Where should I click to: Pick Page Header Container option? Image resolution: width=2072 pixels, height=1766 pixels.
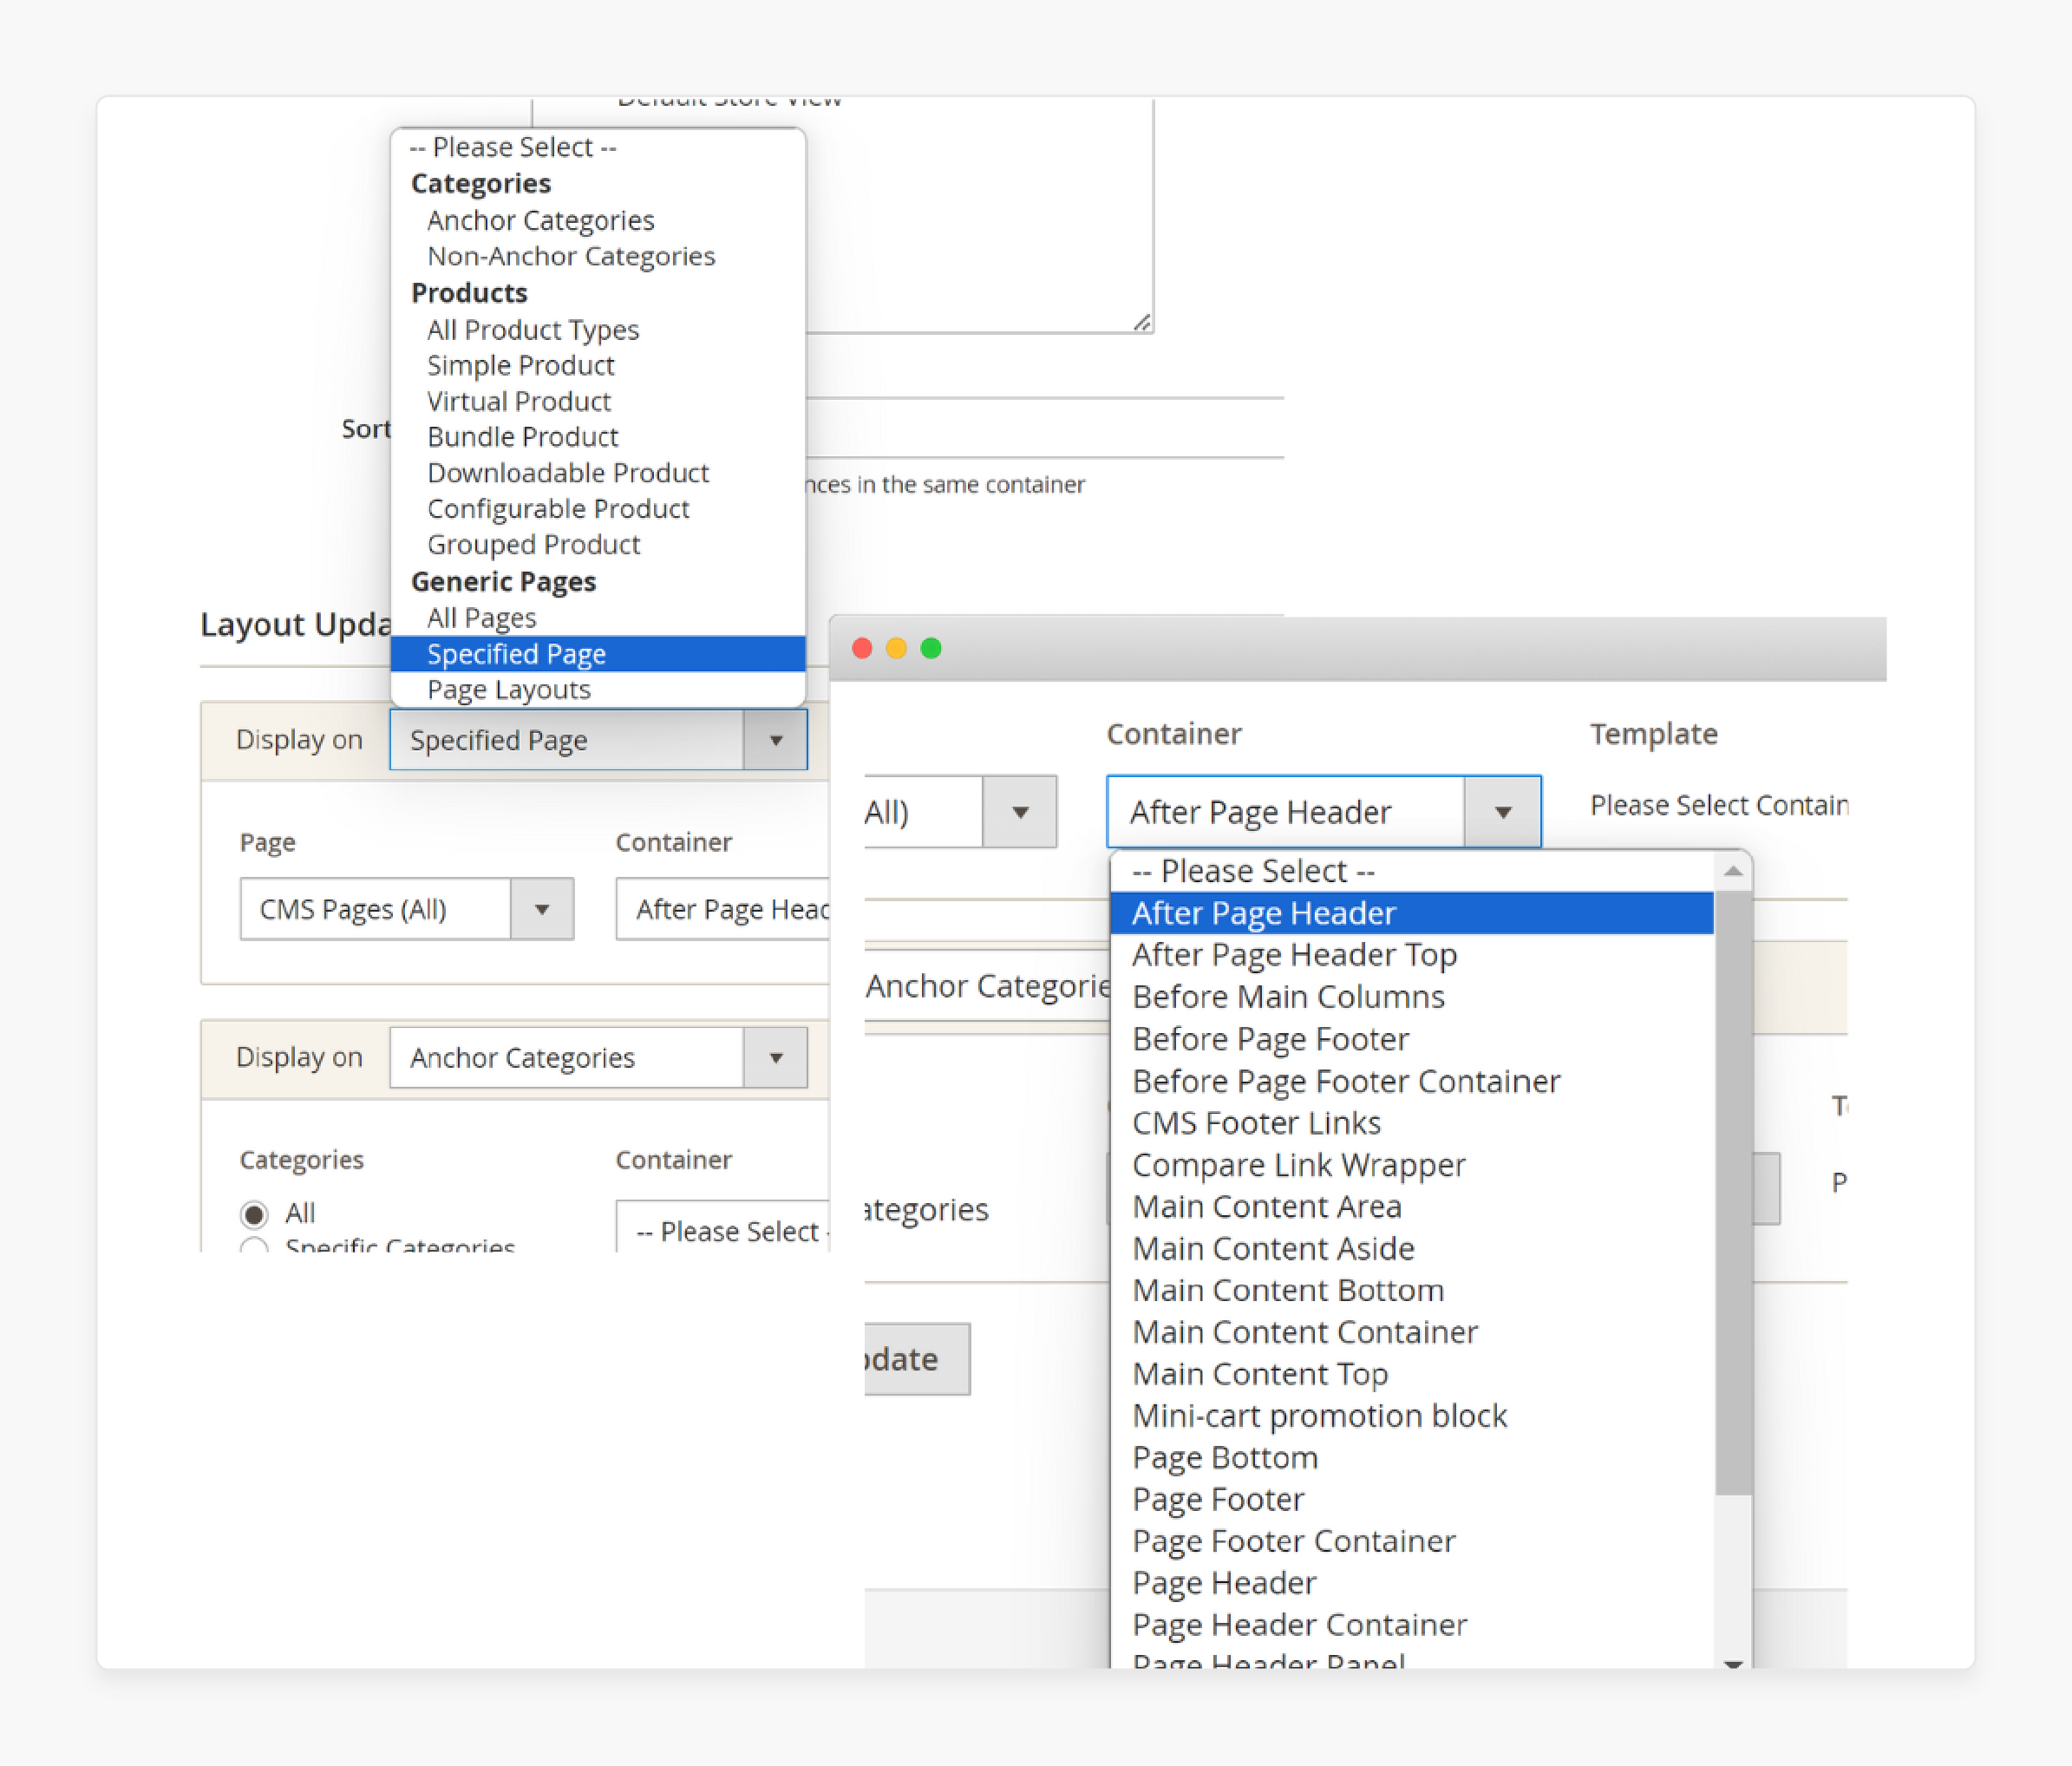pos(1412,1625)
